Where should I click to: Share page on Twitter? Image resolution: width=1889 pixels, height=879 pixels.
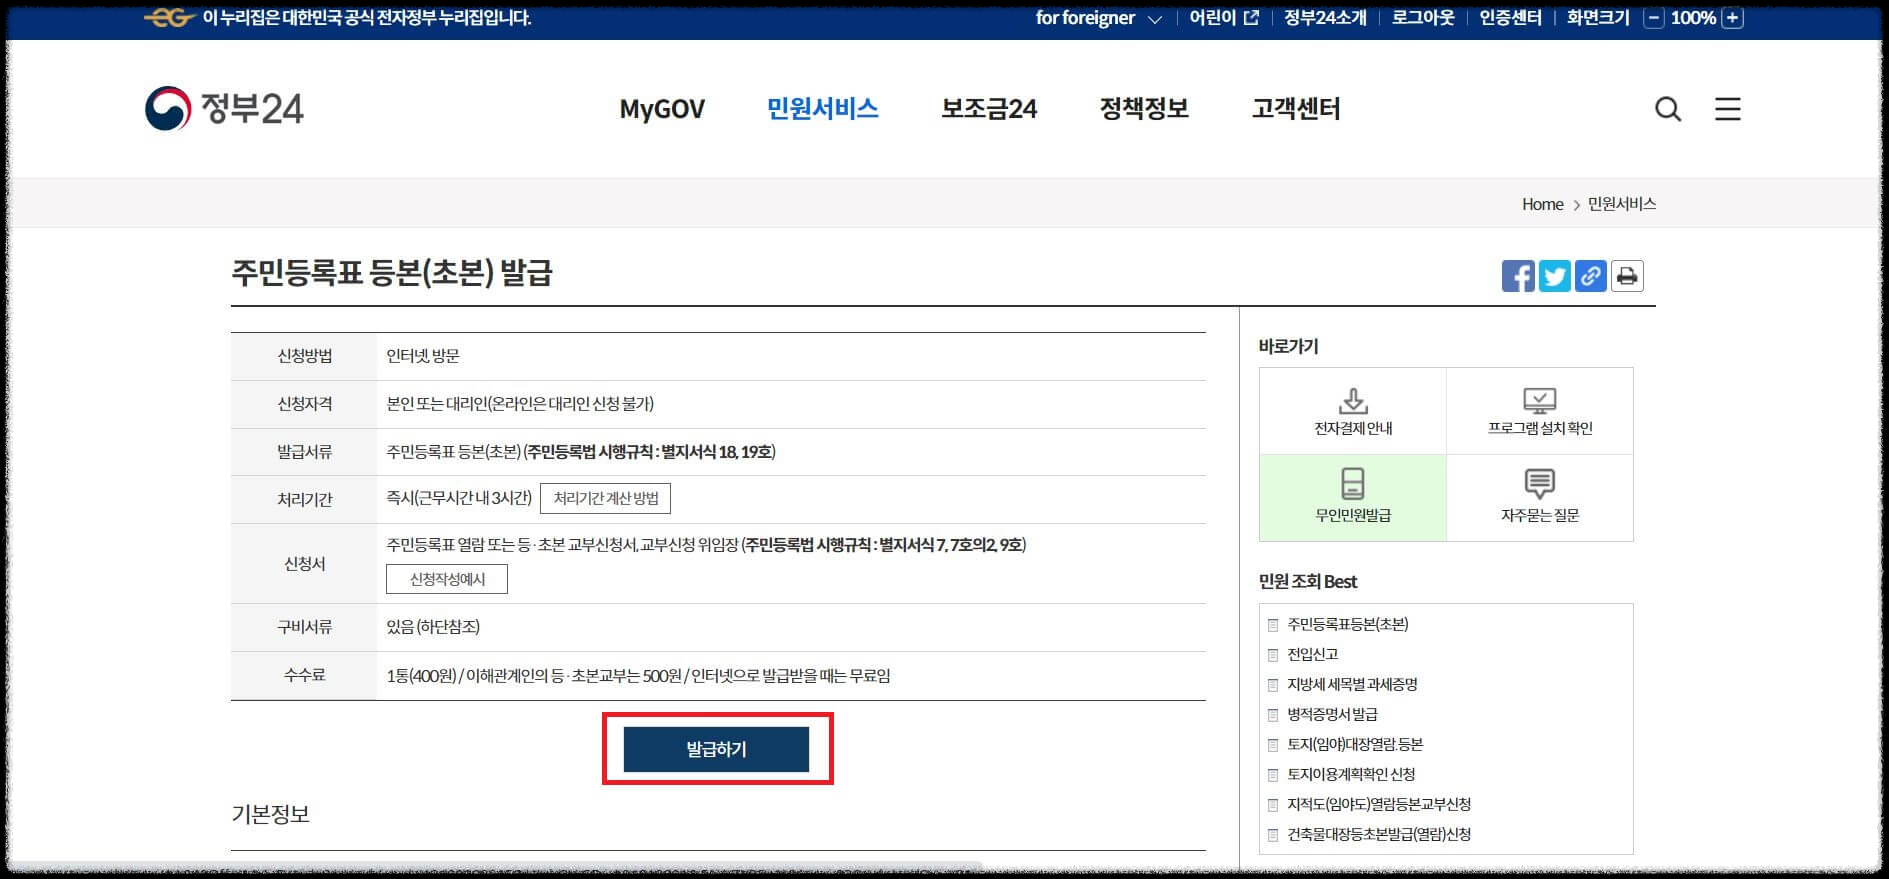coord(1554,276)
